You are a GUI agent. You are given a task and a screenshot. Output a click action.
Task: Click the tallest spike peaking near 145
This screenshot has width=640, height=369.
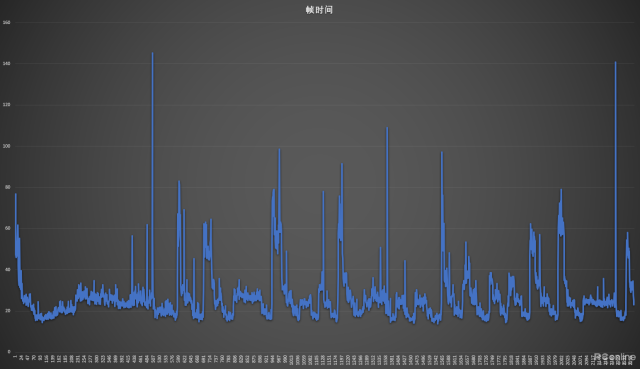tap(153, 180)
